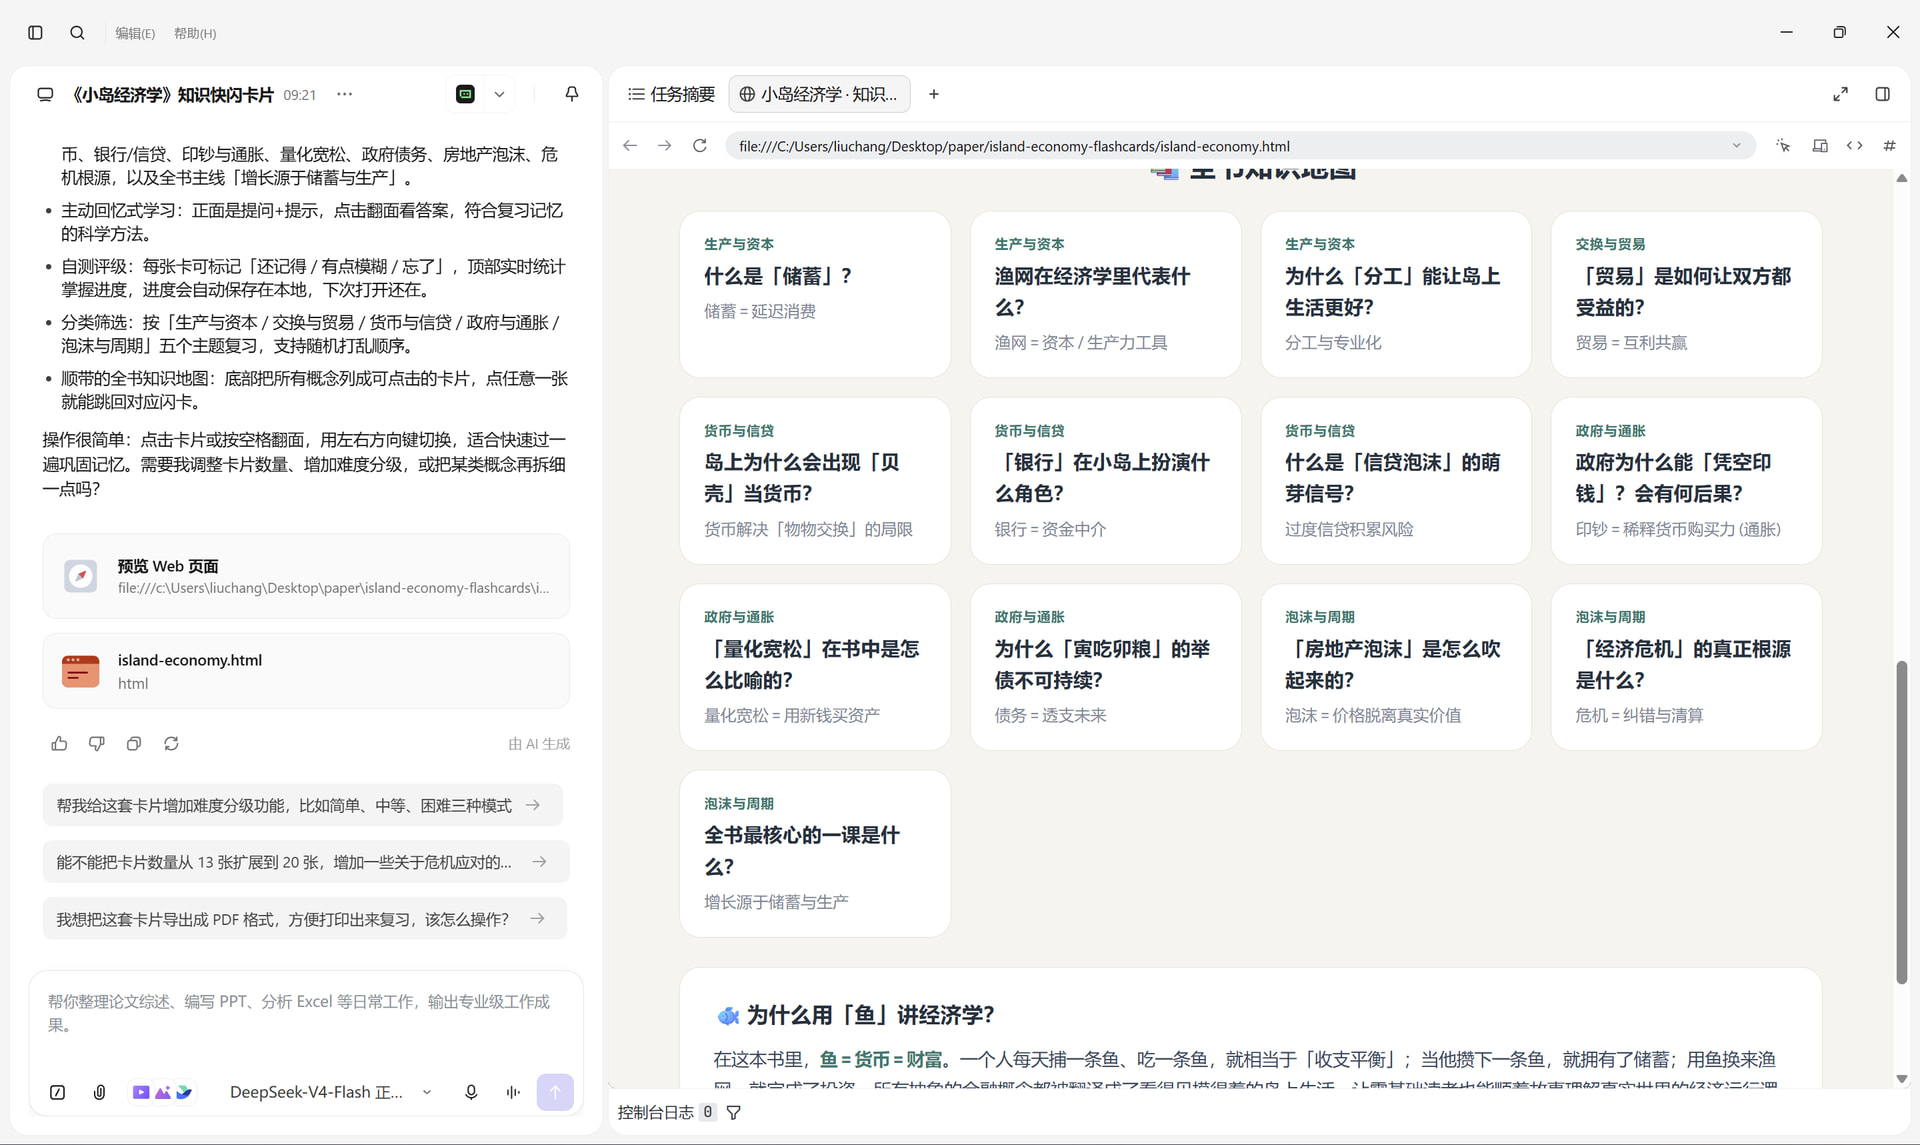Click the audio waveform icon
The width and height of the screenshot is (1920, 1145).
[513, 1093]
